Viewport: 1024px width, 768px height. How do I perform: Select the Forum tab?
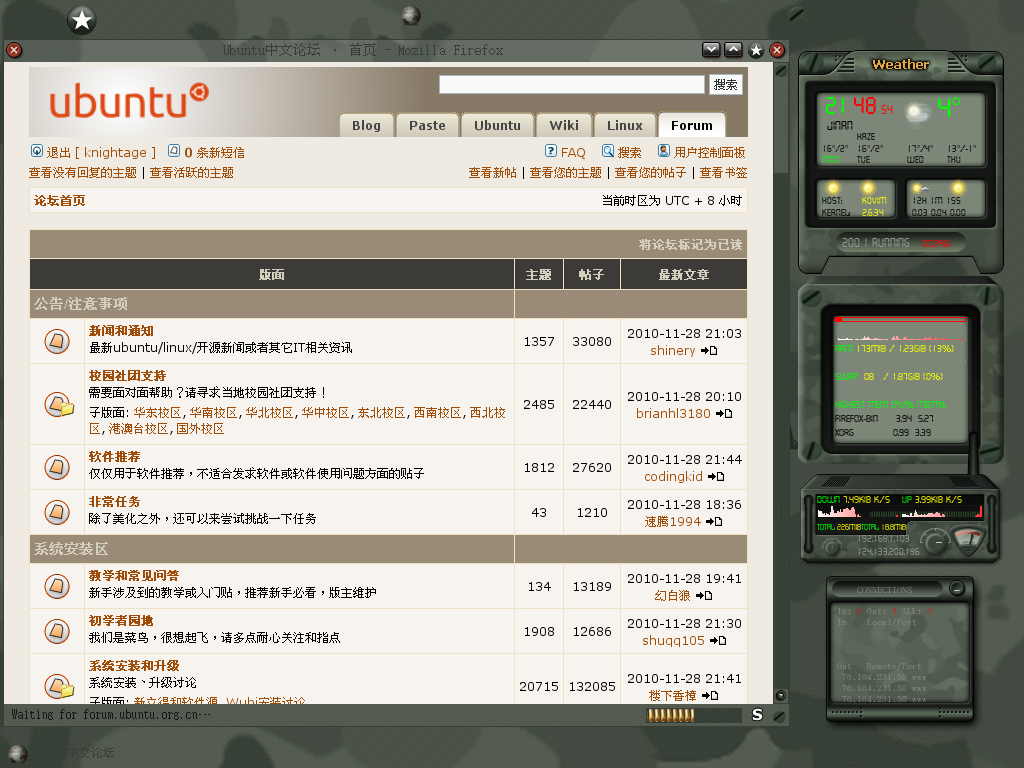692,125
